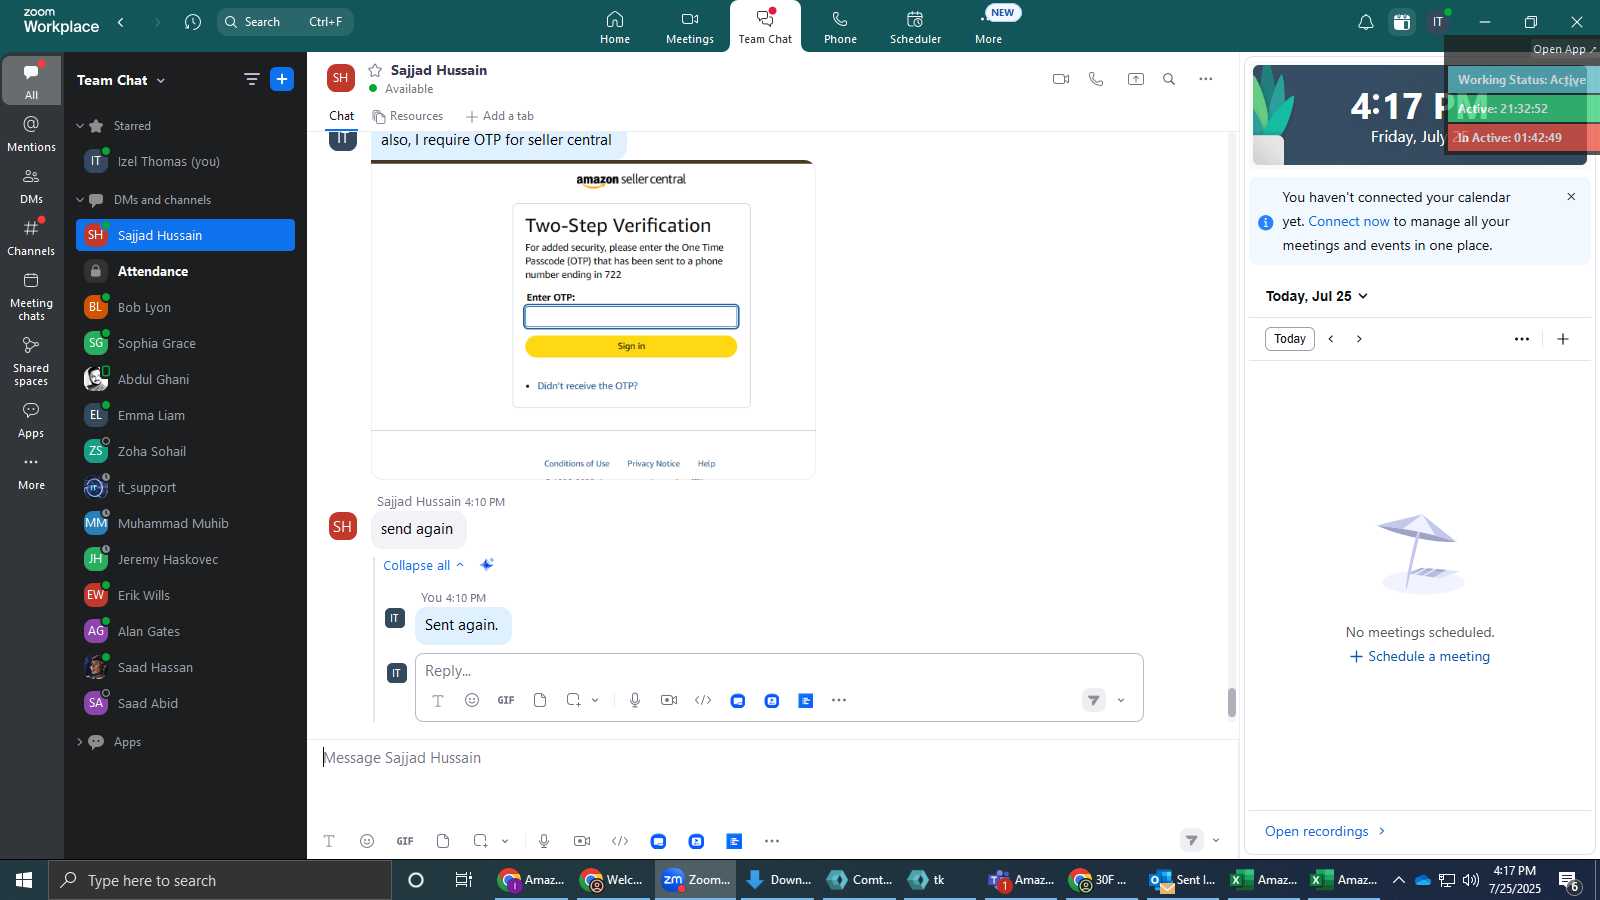This screenshot has height=900, width=1600.
Task: Open send options arrow in main message box
Action: click(x=1216, y=840)
